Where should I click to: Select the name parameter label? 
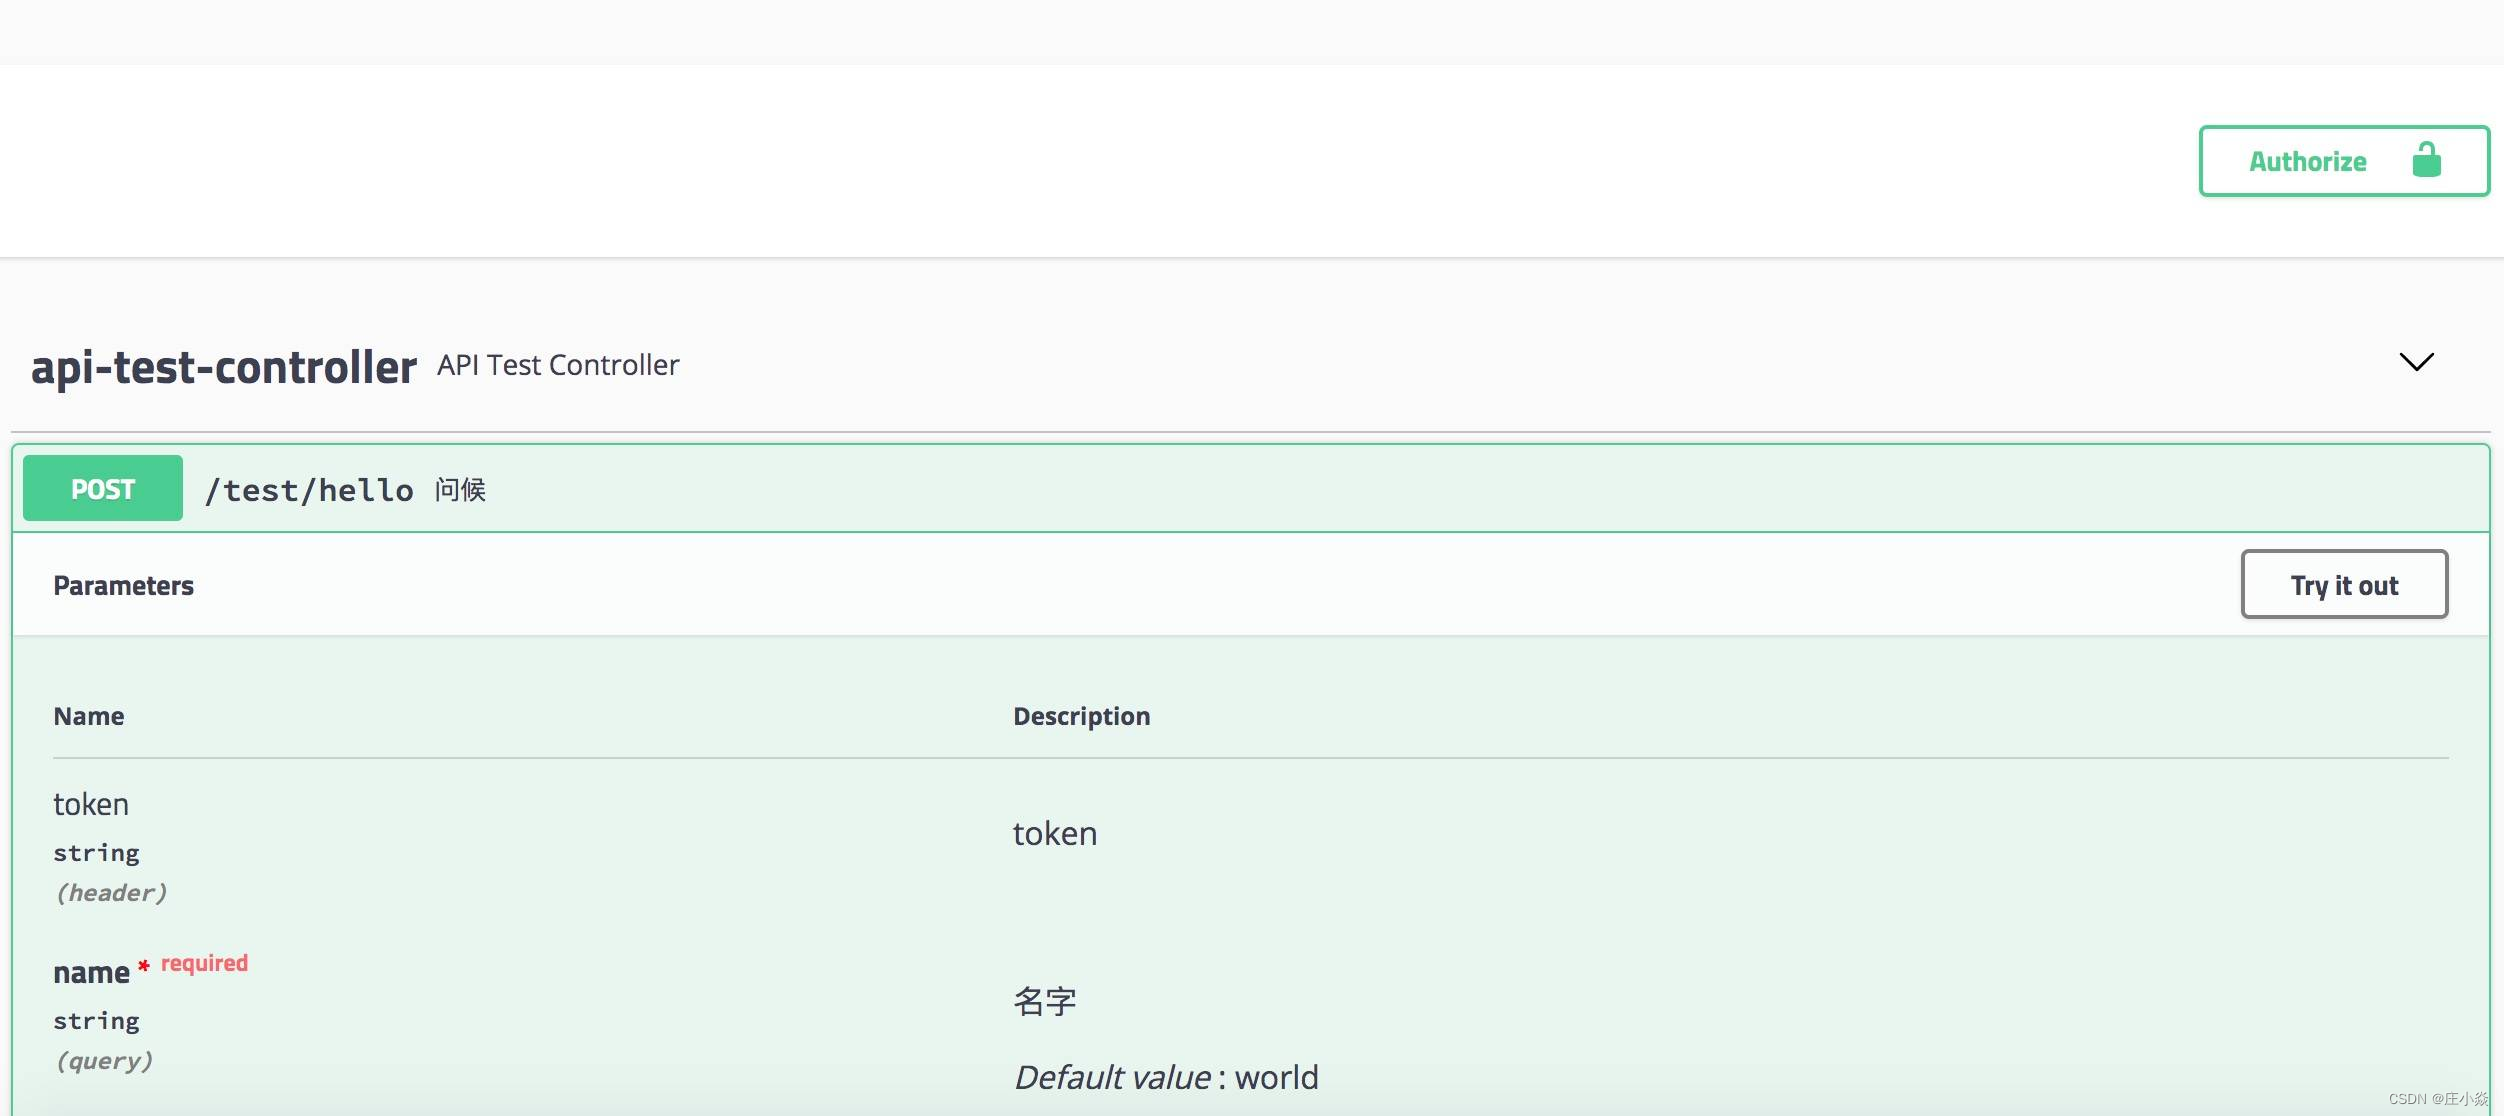(x=91, y=972)
